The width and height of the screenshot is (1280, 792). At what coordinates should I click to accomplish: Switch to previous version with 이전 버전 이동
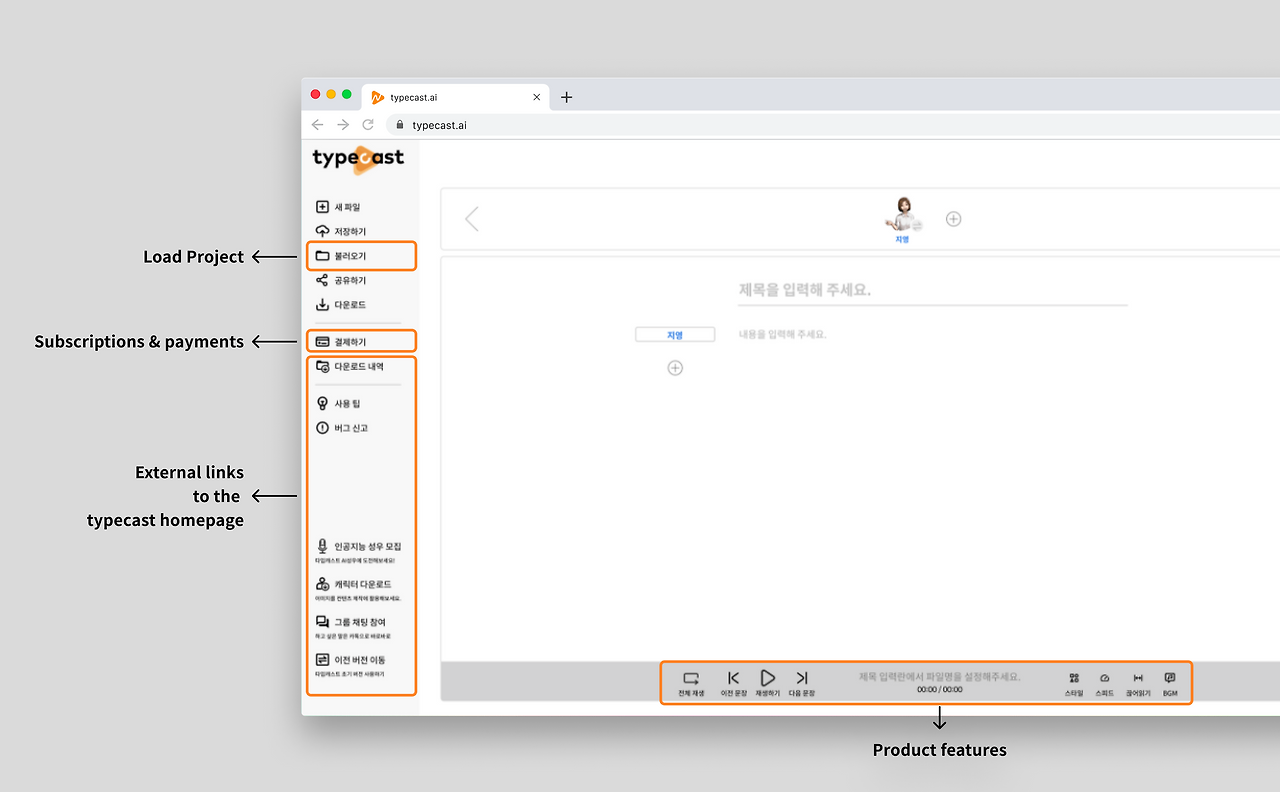click(351, 664)
